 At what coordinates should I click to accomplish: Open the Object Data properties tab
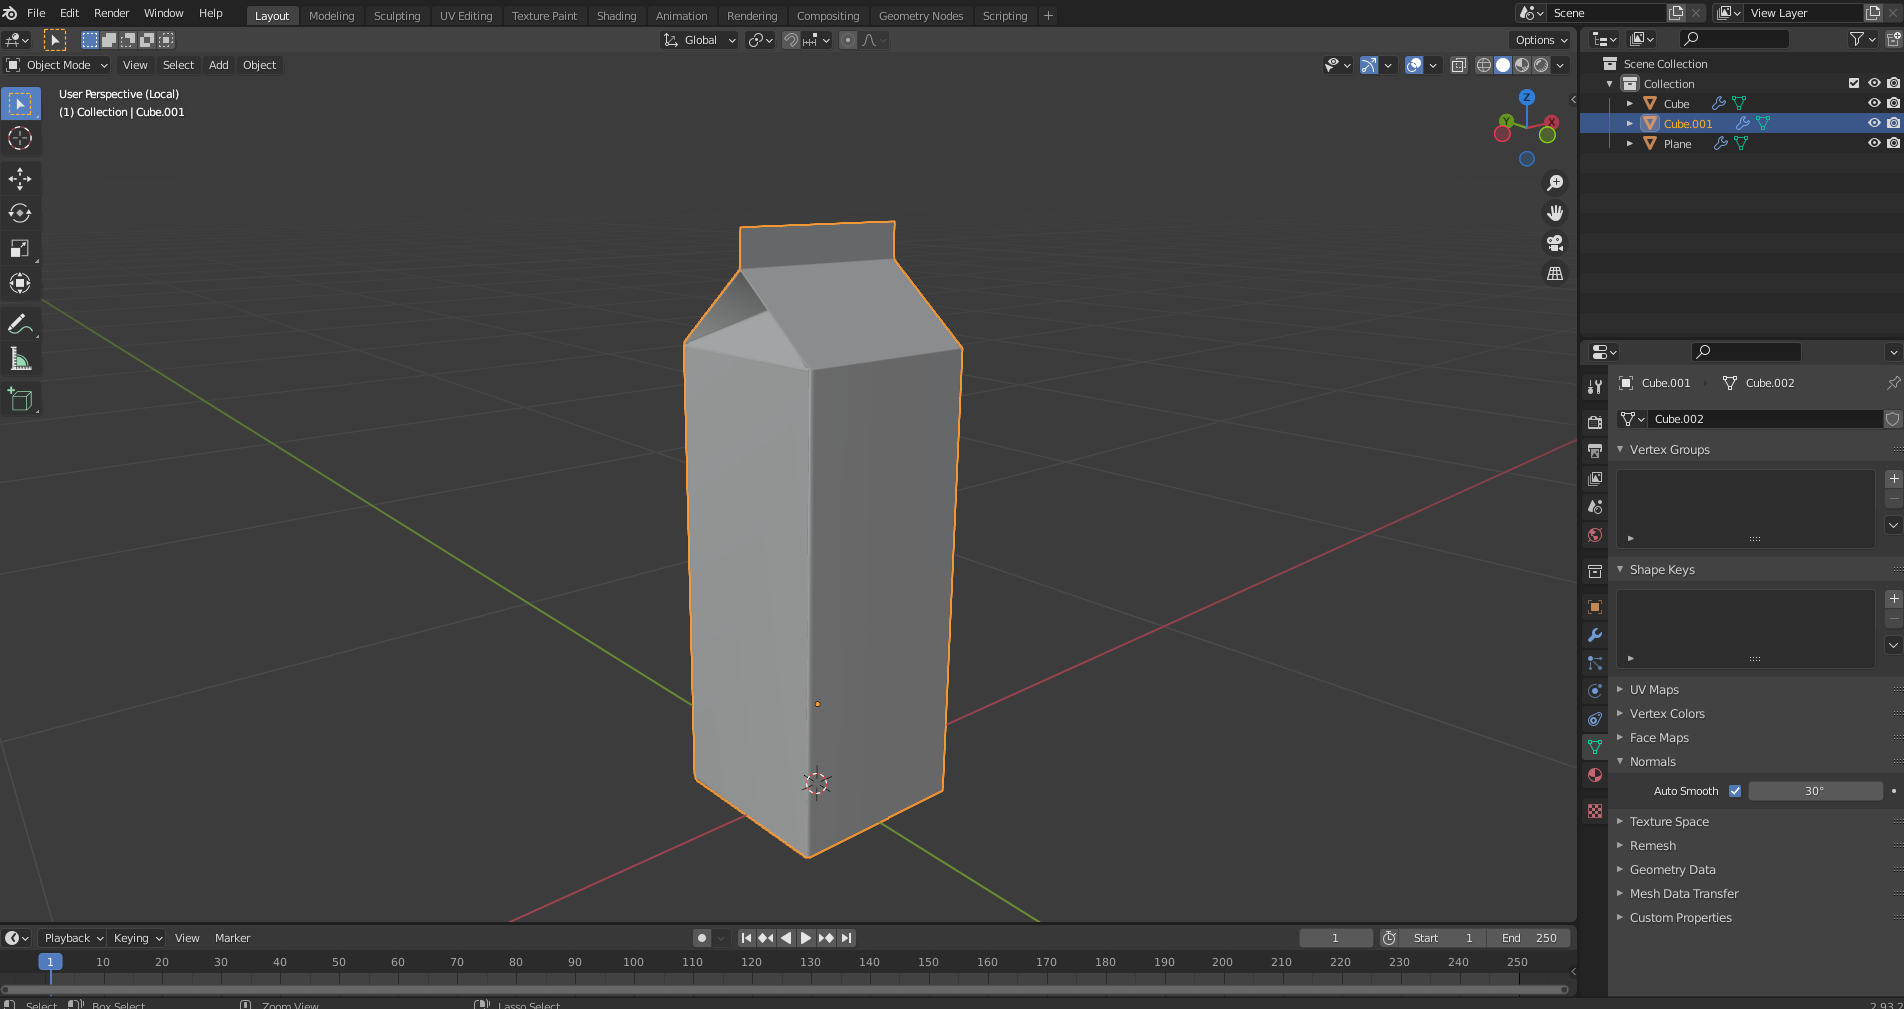(1595, 747)
